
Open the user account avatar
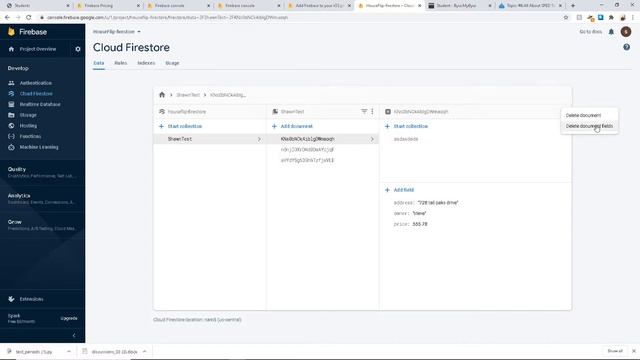[x=625, y=32]
